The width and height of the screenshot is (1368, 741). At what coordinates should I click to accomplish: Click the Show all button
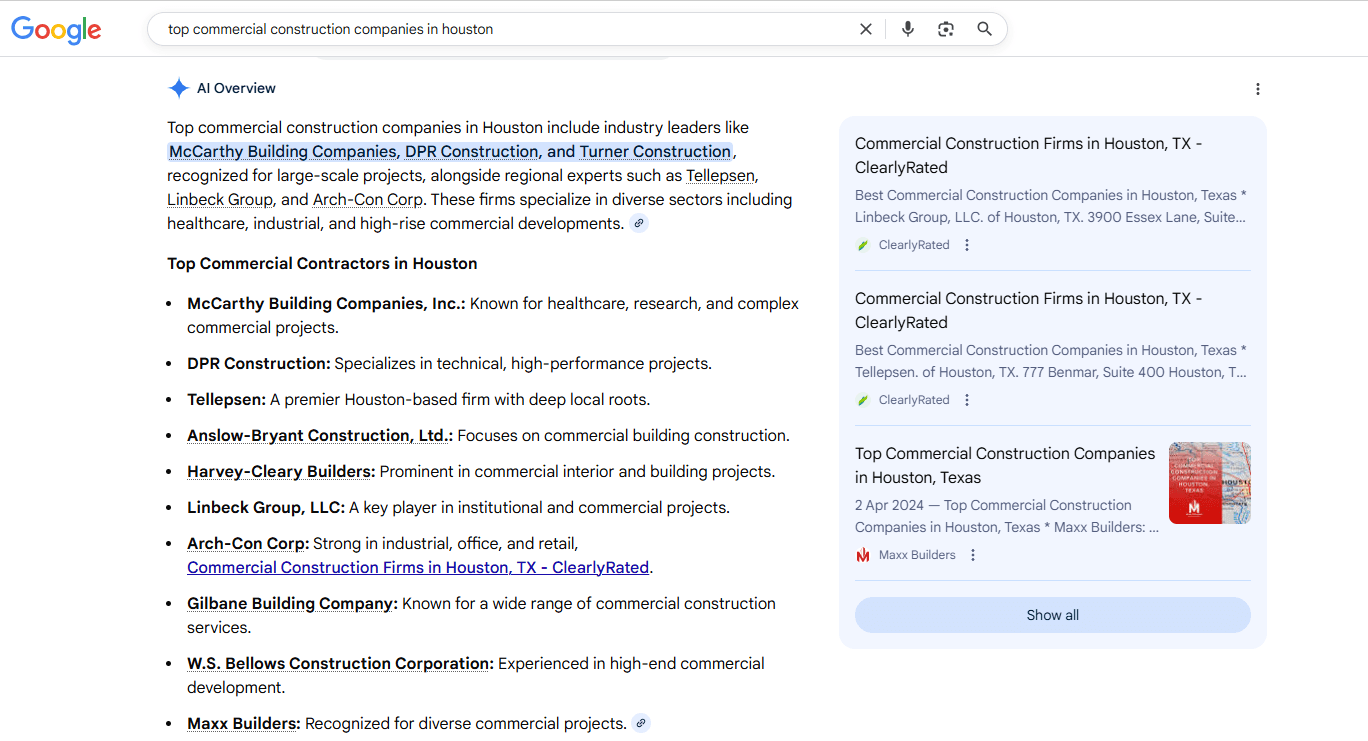1052,614
